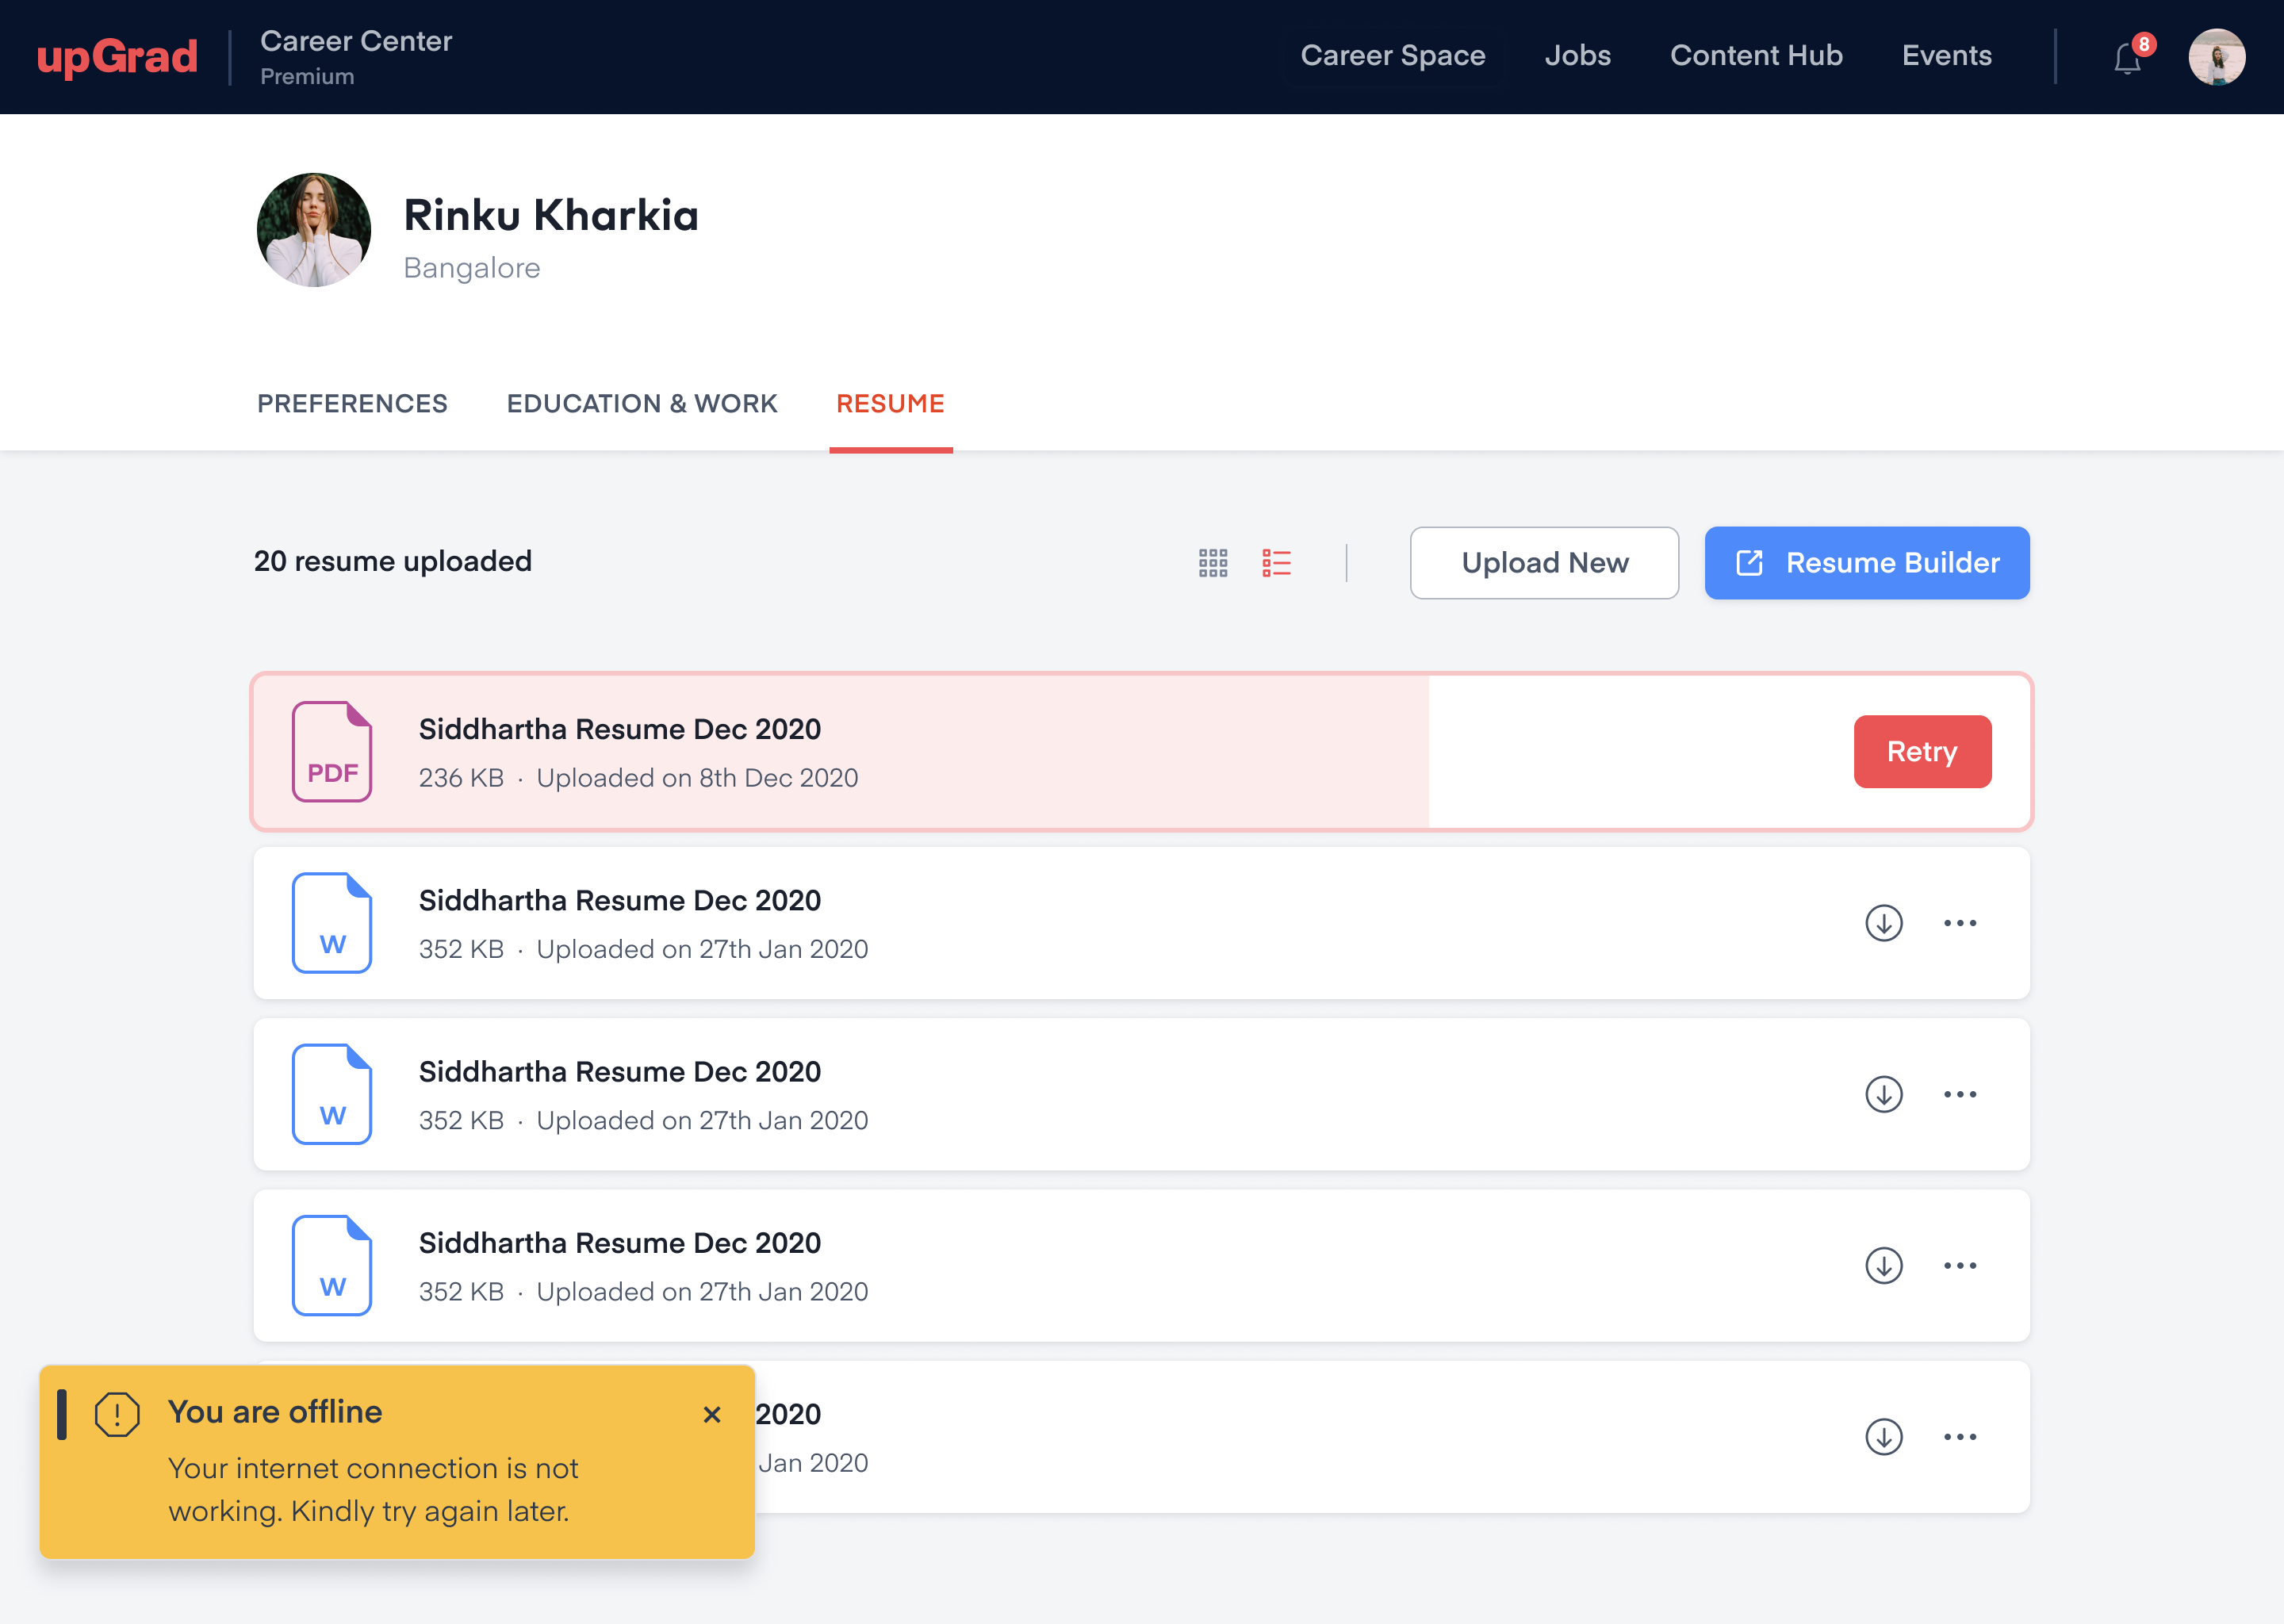
Task: Download the fourth resume in the list
Action: pos(1883,1265)
